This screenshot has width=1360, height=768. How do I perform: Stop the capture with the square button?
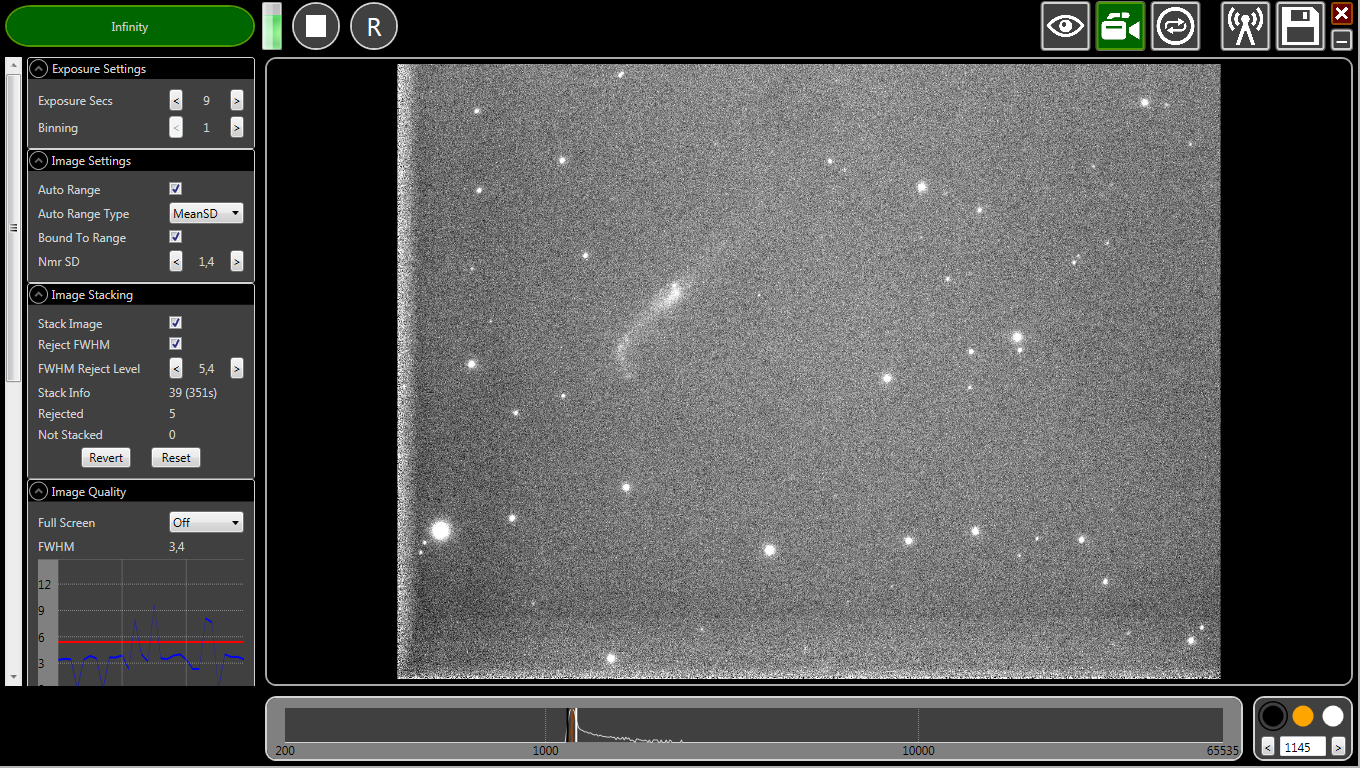[316, 26]
